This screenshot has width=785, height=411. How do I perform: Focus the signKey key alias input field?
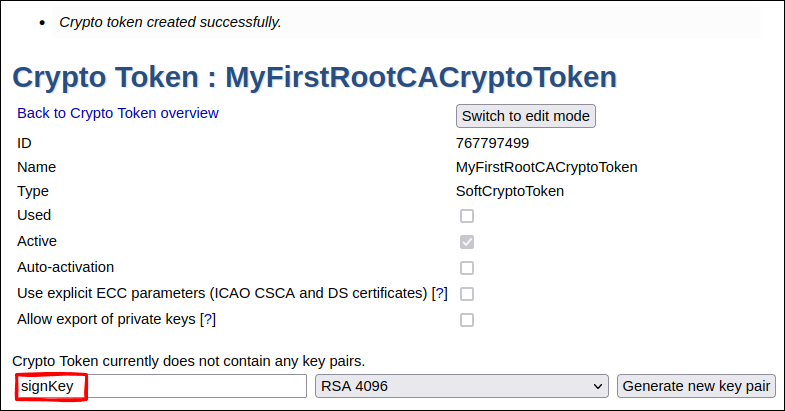[160, 386]
